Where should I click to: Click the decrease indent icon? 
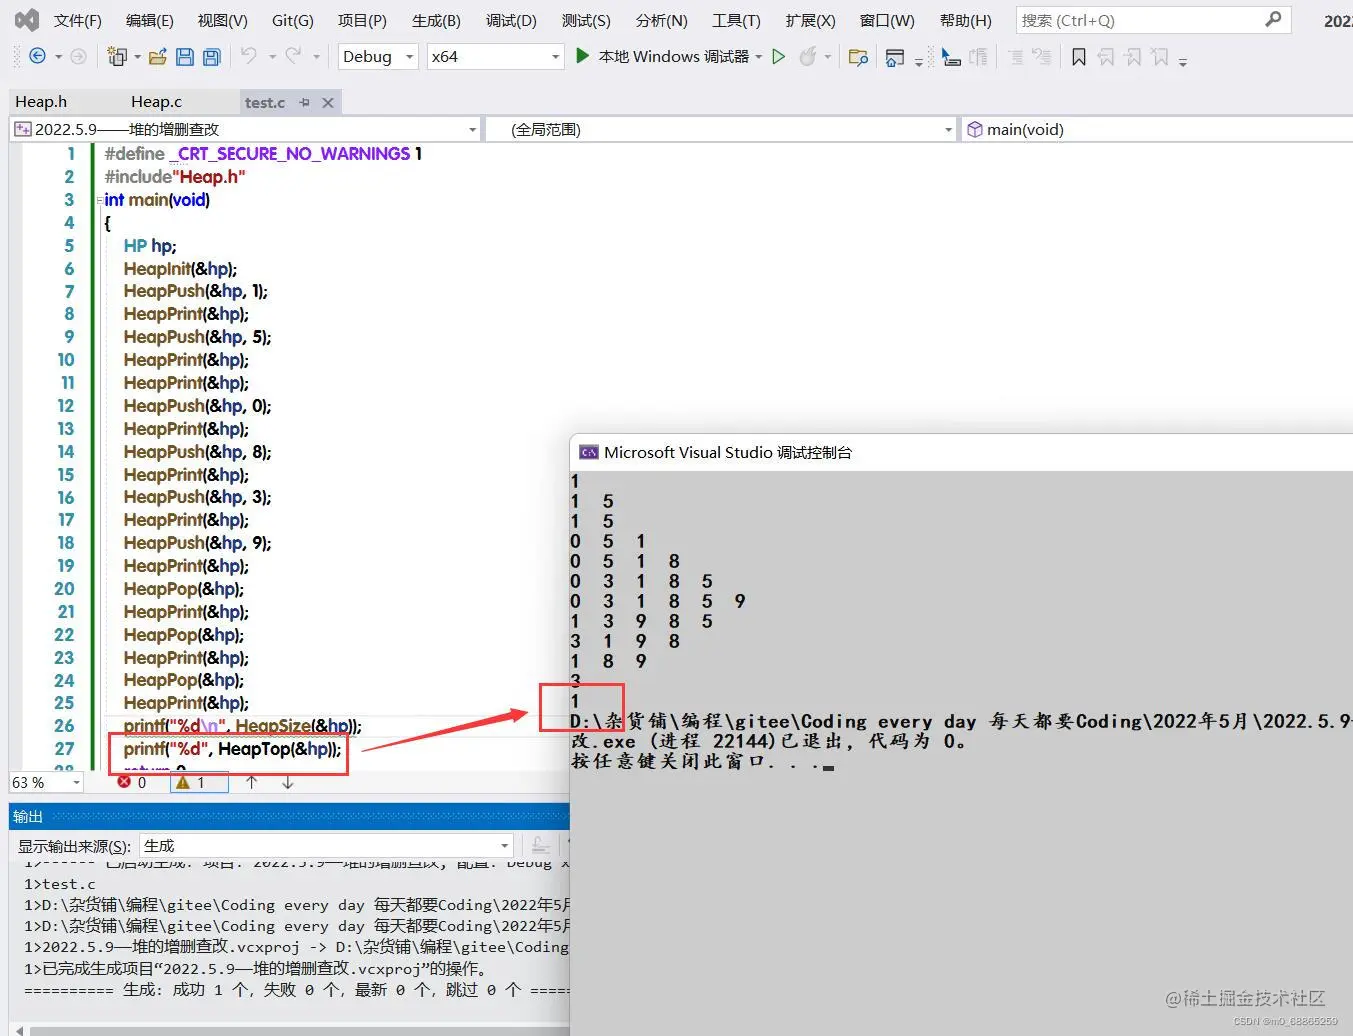coord(1016,57)
